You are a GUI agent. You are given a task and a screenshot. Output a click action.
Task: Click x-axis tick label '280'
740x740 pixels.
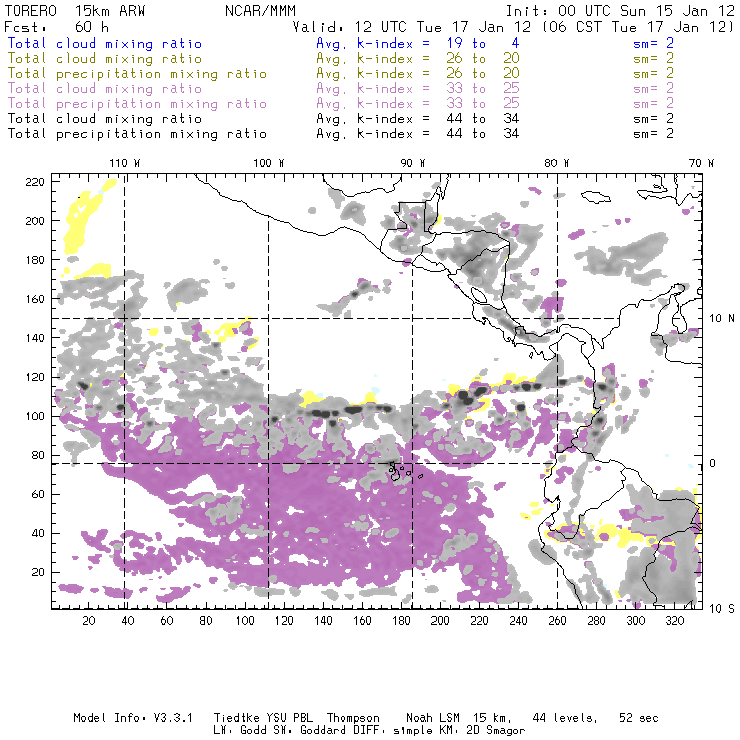[597, 621]
